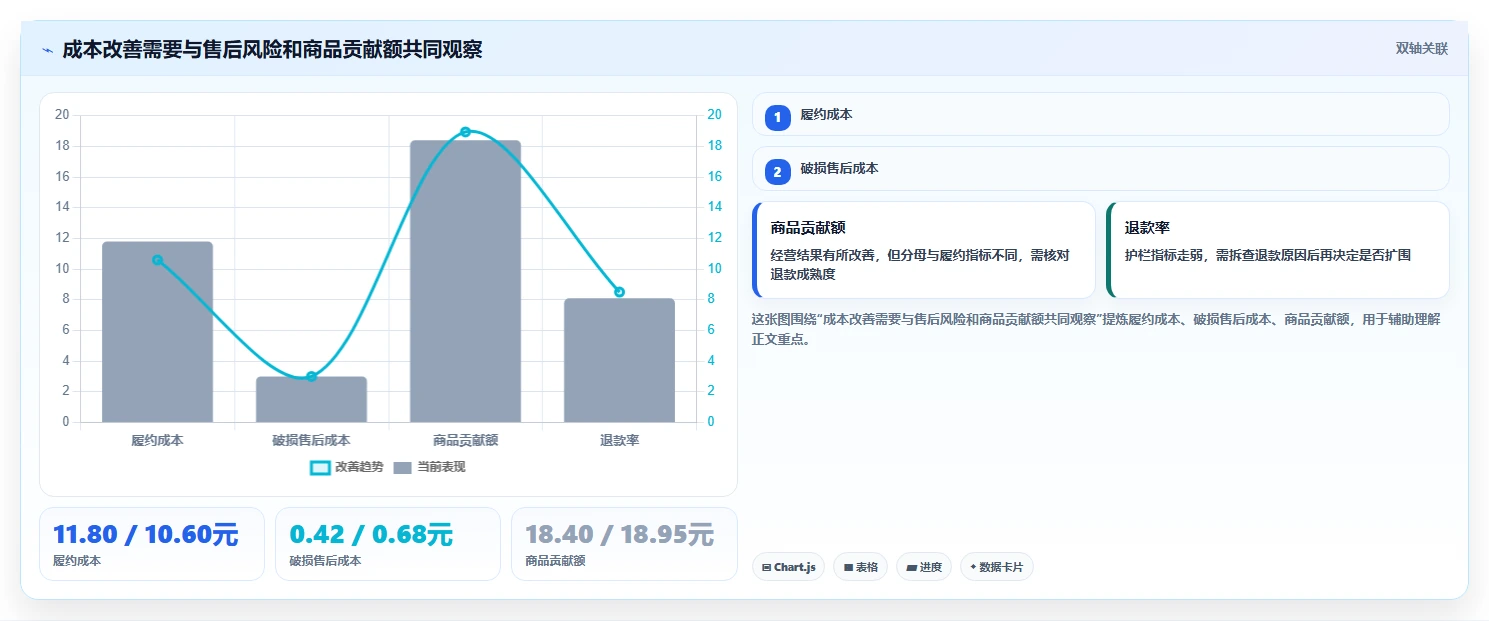The image size is (1489, 621).
Task: Click the 商品贡献额 bar in chart
Action: [x=465, y=281]
